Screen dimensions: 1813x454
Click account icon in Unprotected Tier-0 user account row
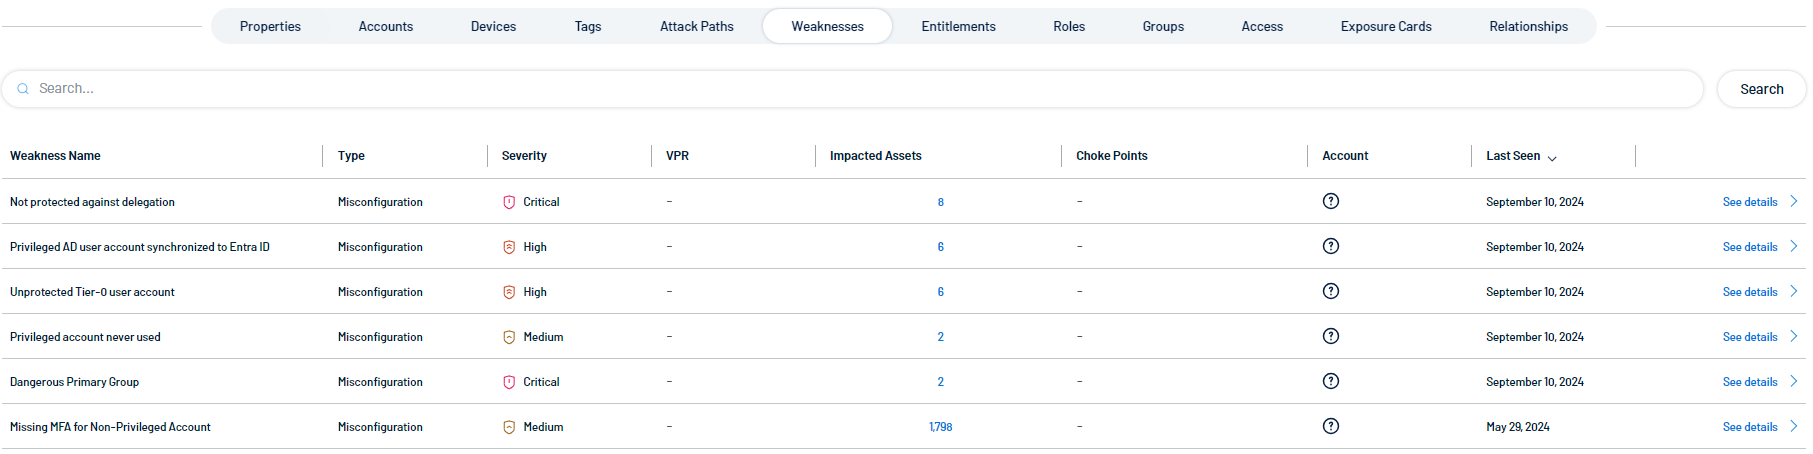click(1330, 291)
